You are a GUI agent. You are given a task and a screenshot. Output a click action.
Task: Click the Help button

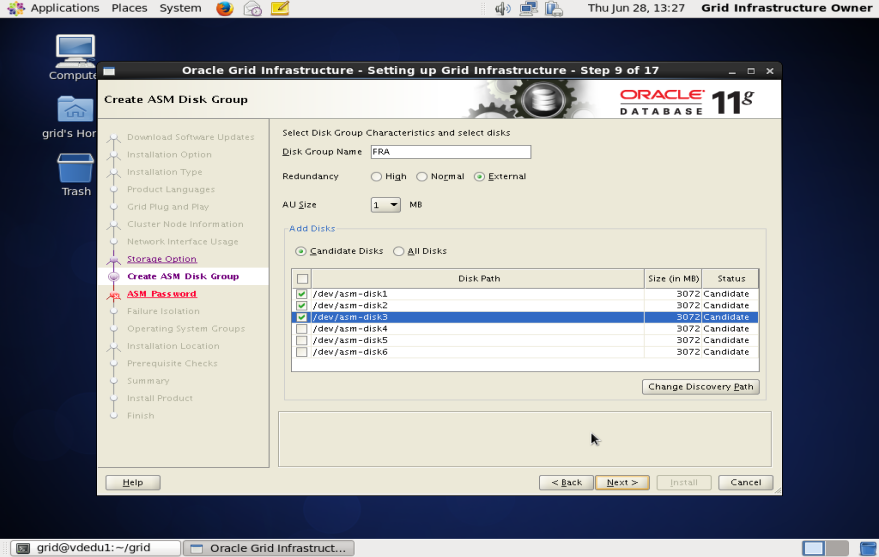[133, 482]
